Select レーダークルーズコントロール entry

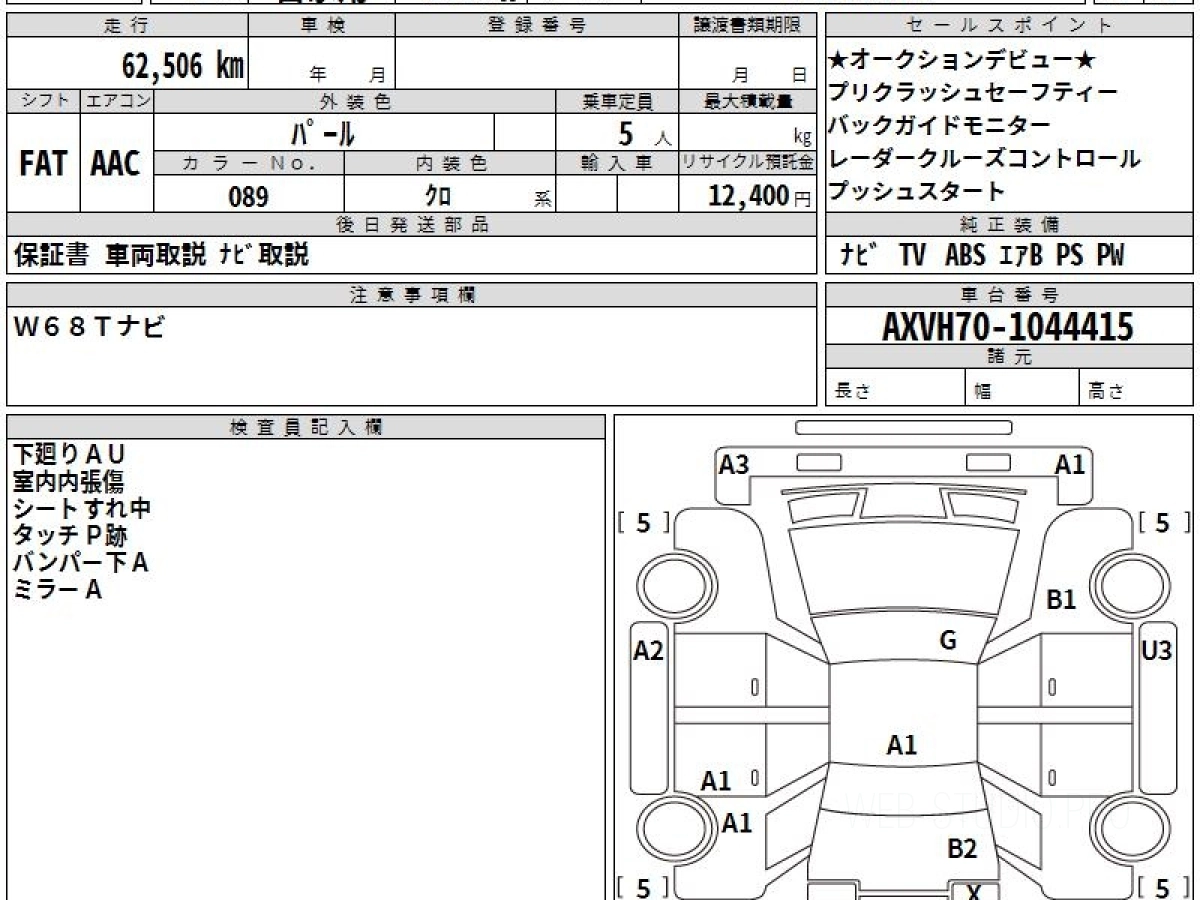tap(985, 158)
